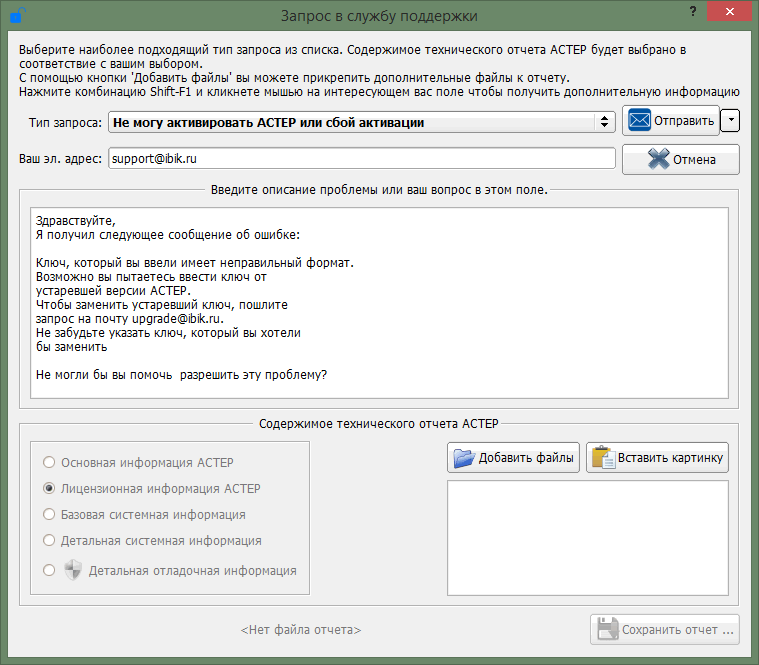This screenshot has height=665, width=759.
Task: Click the <Нет файла отчета> label
Action: [x=301, y=630]
